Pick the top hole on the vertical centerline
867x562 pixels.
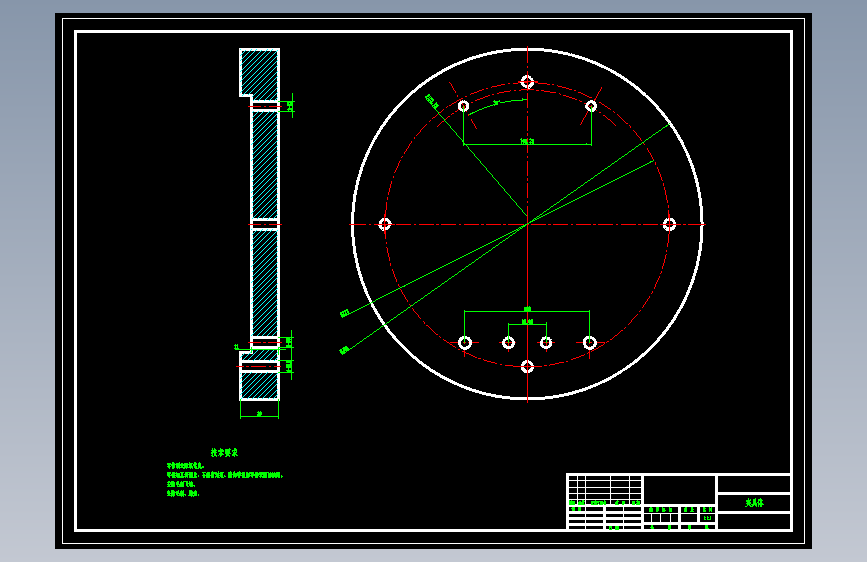527,82
